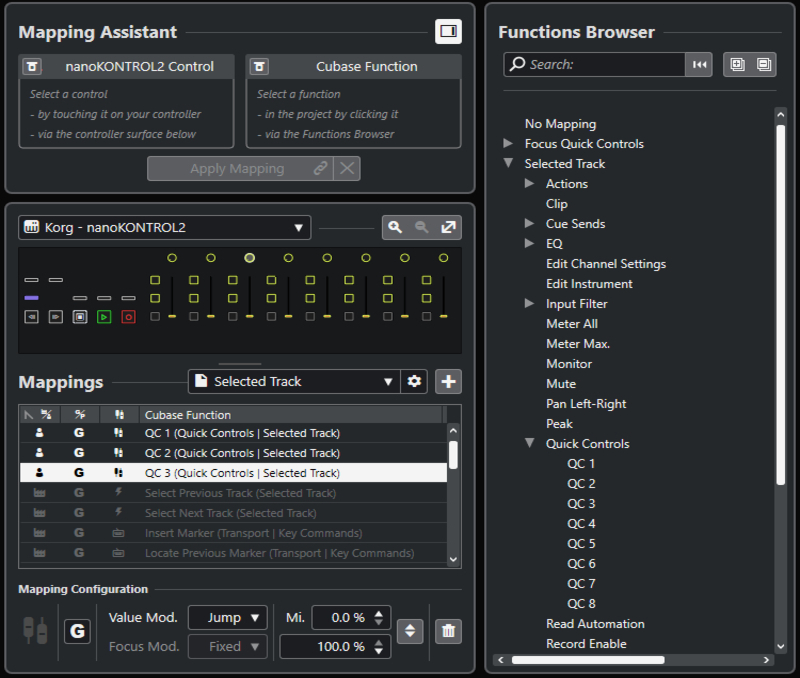Select the Select Previous Track mapping row
Image resolution: width=800 pixels, height=678 pixels.
point(233,493)
